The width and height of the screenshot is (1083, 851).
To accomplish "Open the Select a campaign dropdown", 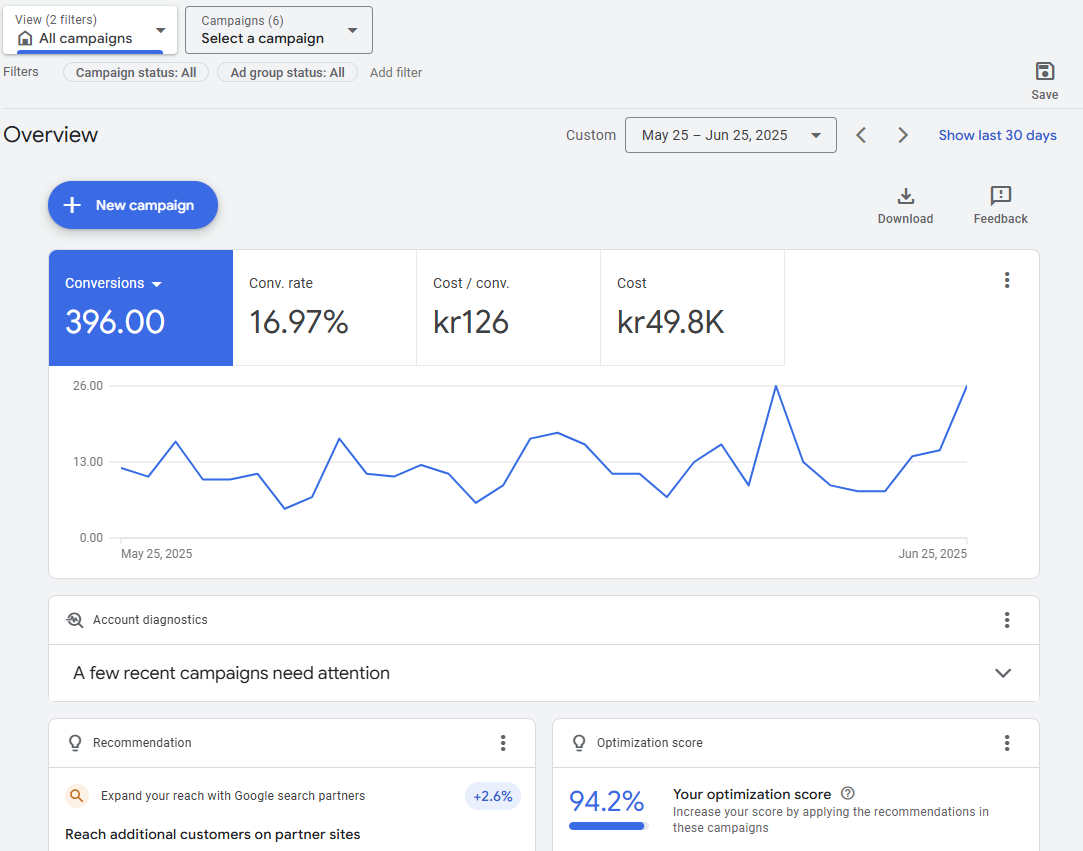I will point(279,30).
